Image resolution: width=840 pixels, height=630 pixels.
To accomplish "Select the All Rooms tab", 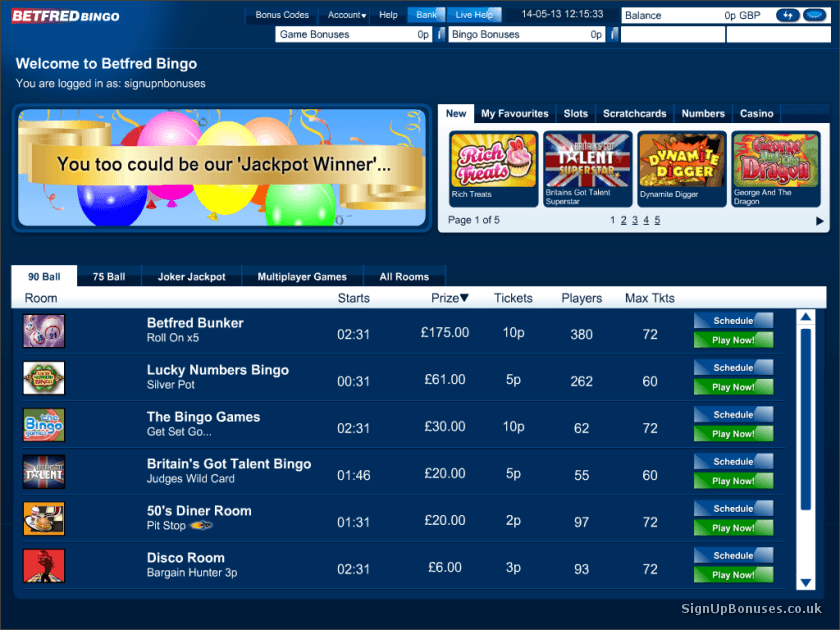I will point(404,276).
